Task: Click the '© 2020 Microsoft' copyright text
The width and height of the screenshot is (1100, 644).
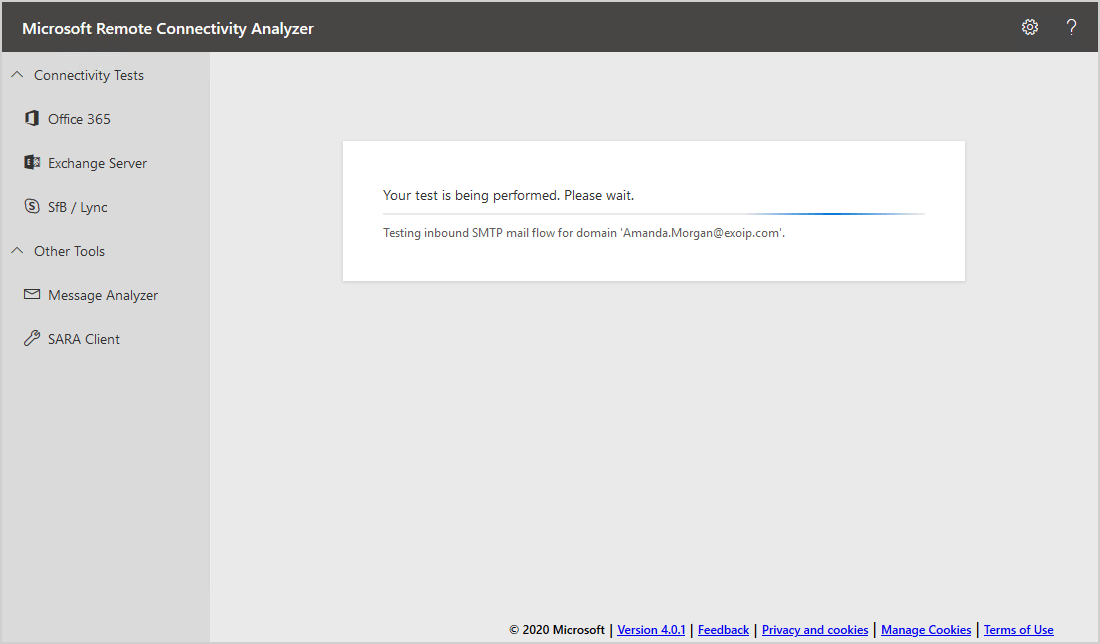Action: tap(557, 630)
